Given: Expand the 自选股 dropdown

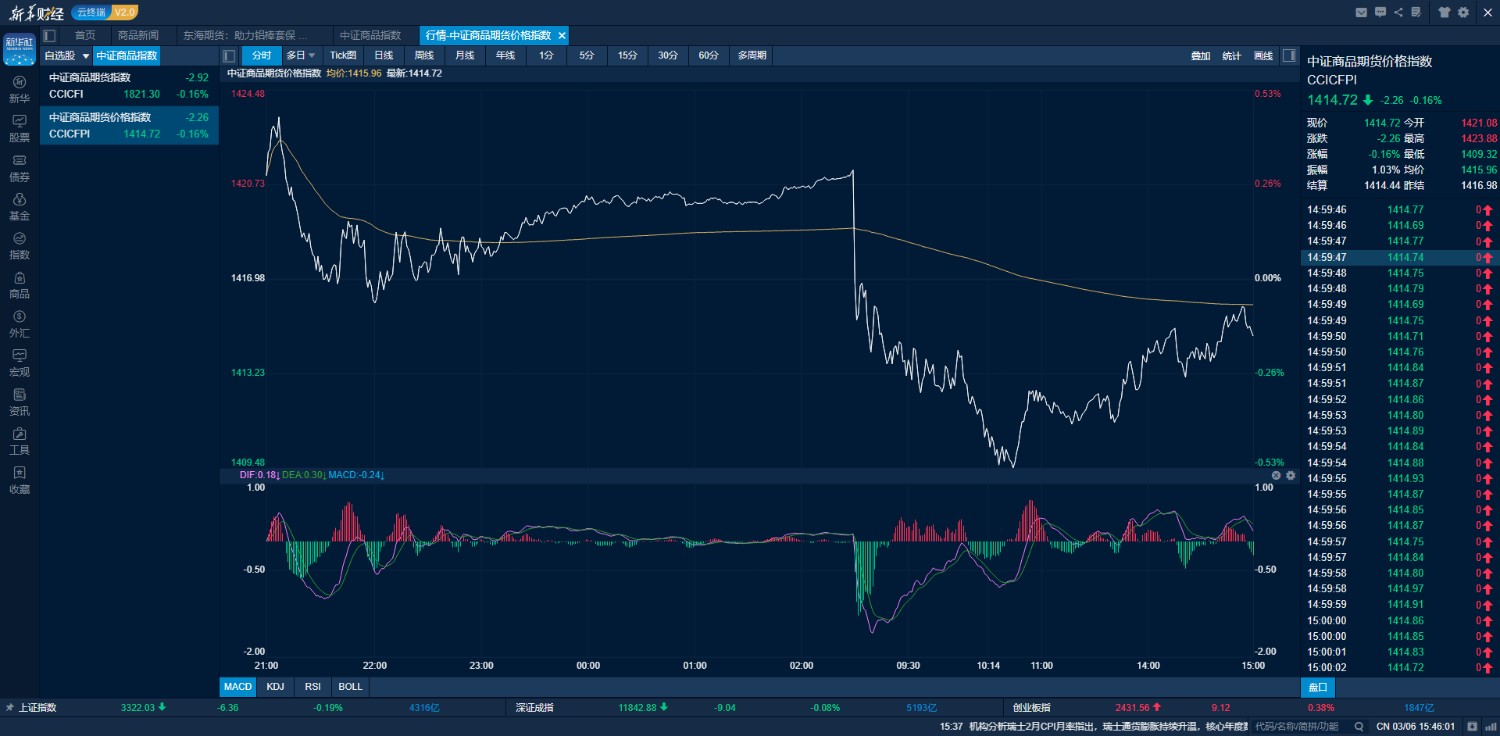Looking at the screenshot, I should pyautogui.click(x=85, y=56).
